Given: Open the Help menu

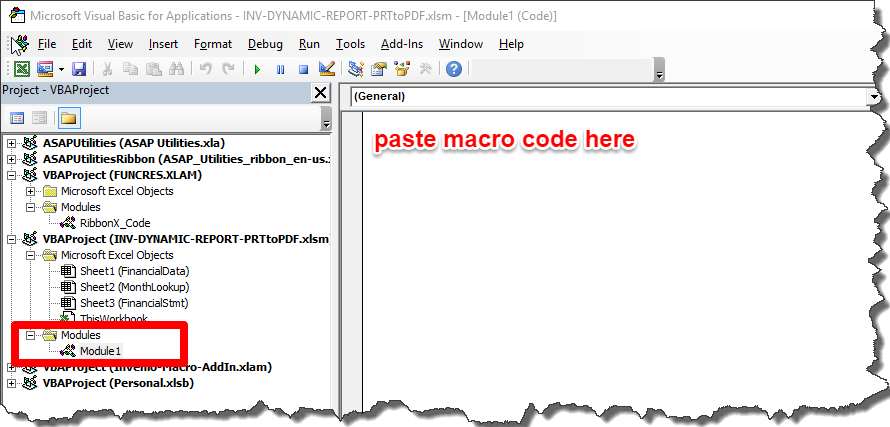Looking at the screenshot, I should (511, 44).
